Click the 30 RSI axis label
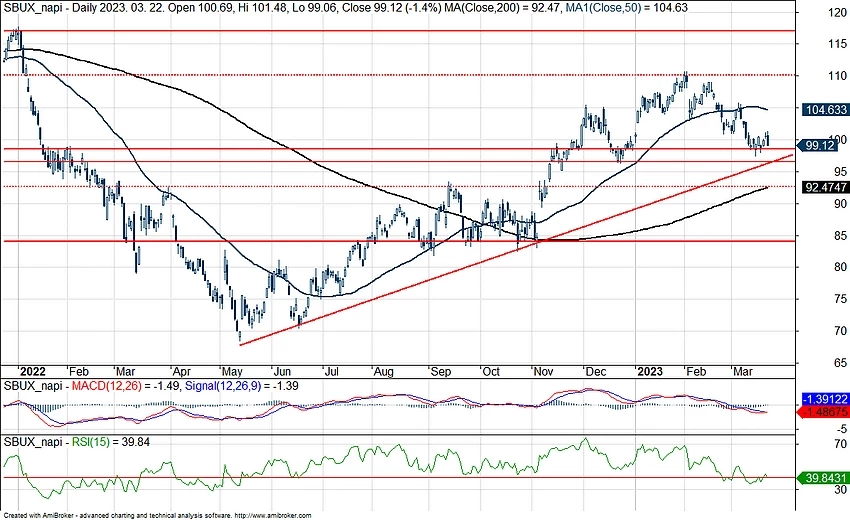Image resolution: width=850 pixels, height=520 pixels. coord(840,490)
